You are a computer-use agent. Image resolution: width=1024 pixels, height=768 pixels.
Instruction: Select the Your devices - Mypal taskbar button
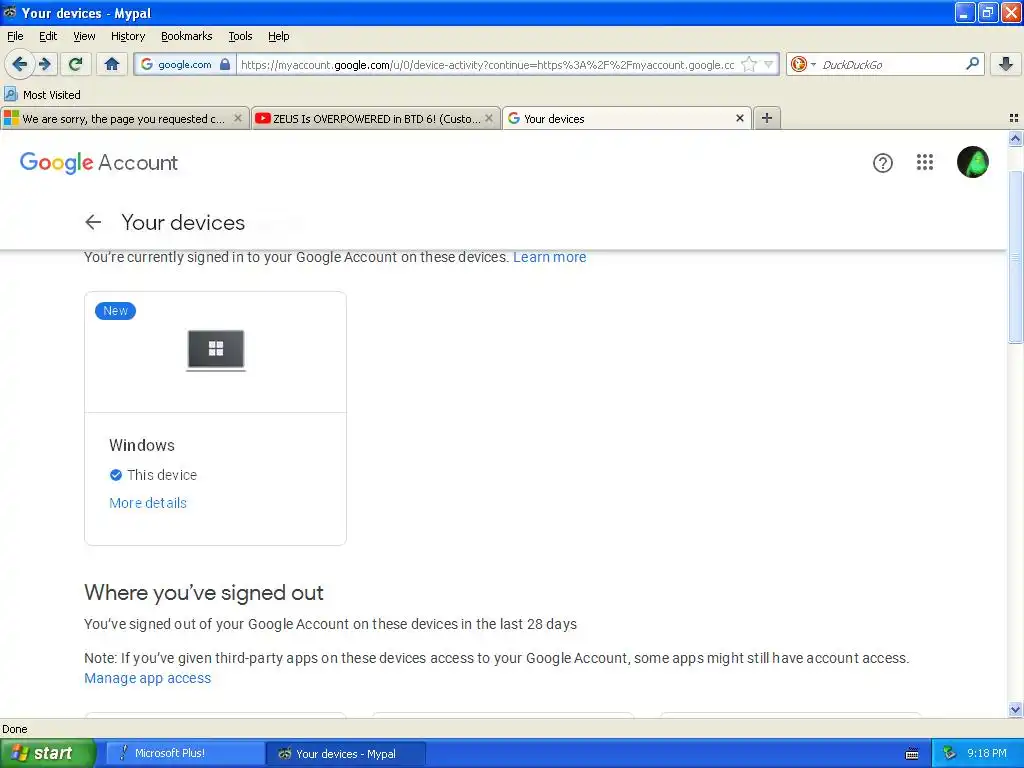(346, 753)
